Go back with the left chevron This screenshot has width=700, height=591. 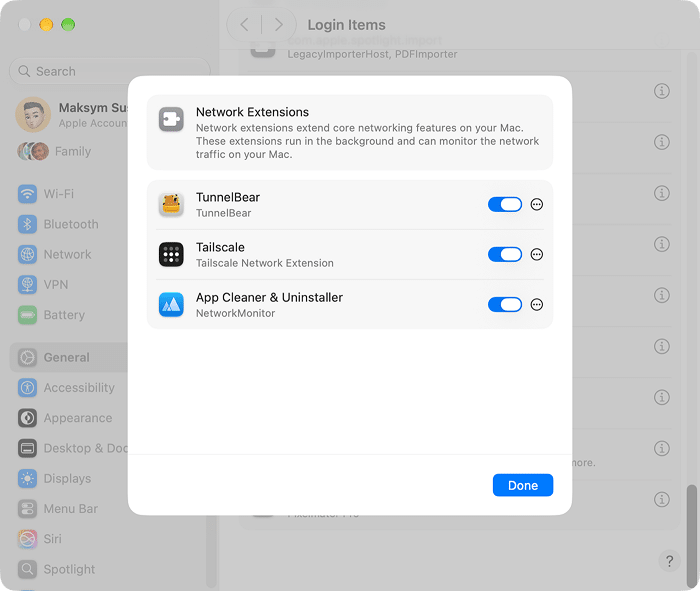[244, 25]
